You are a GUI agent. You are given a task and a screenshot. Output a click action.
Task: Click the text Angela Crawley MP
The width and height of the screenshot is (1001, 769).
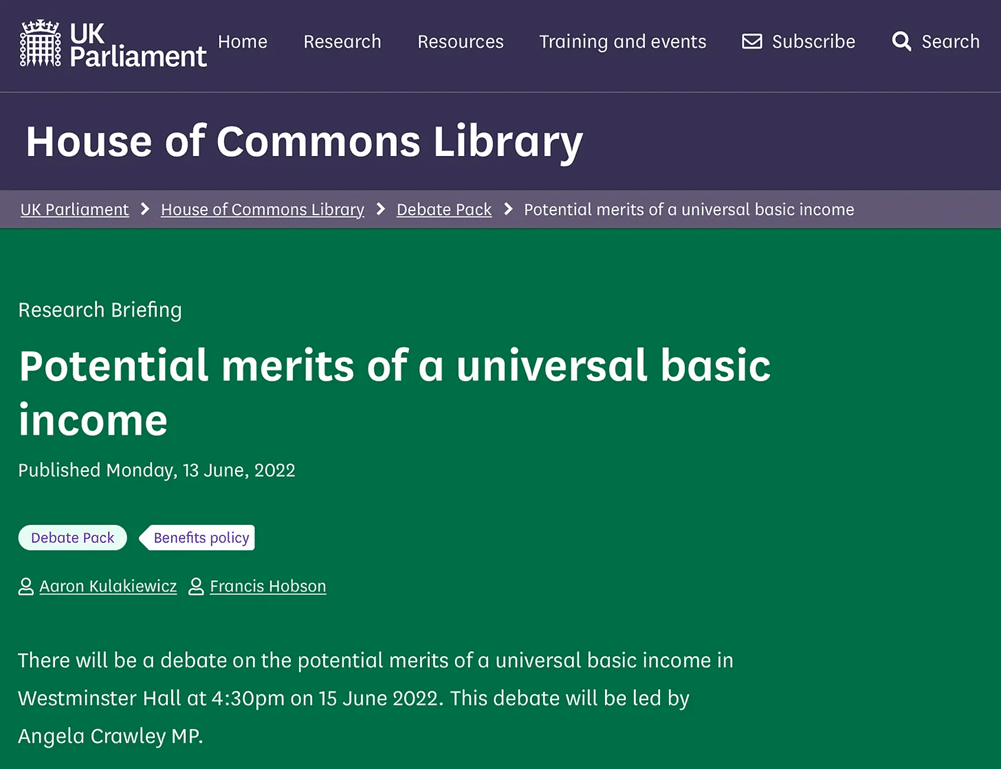coord(110,736)
